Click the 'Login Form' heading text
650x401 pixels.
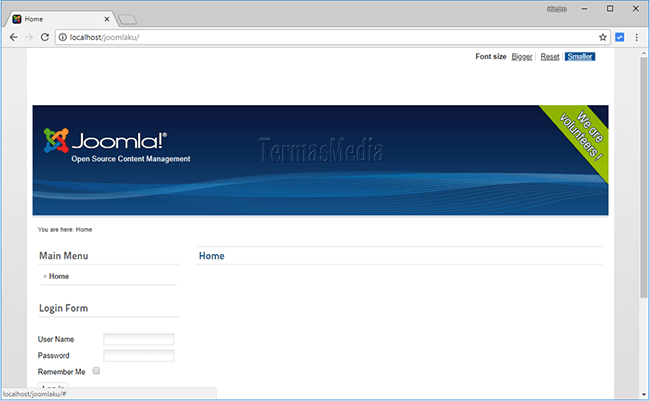pos(63,308)
